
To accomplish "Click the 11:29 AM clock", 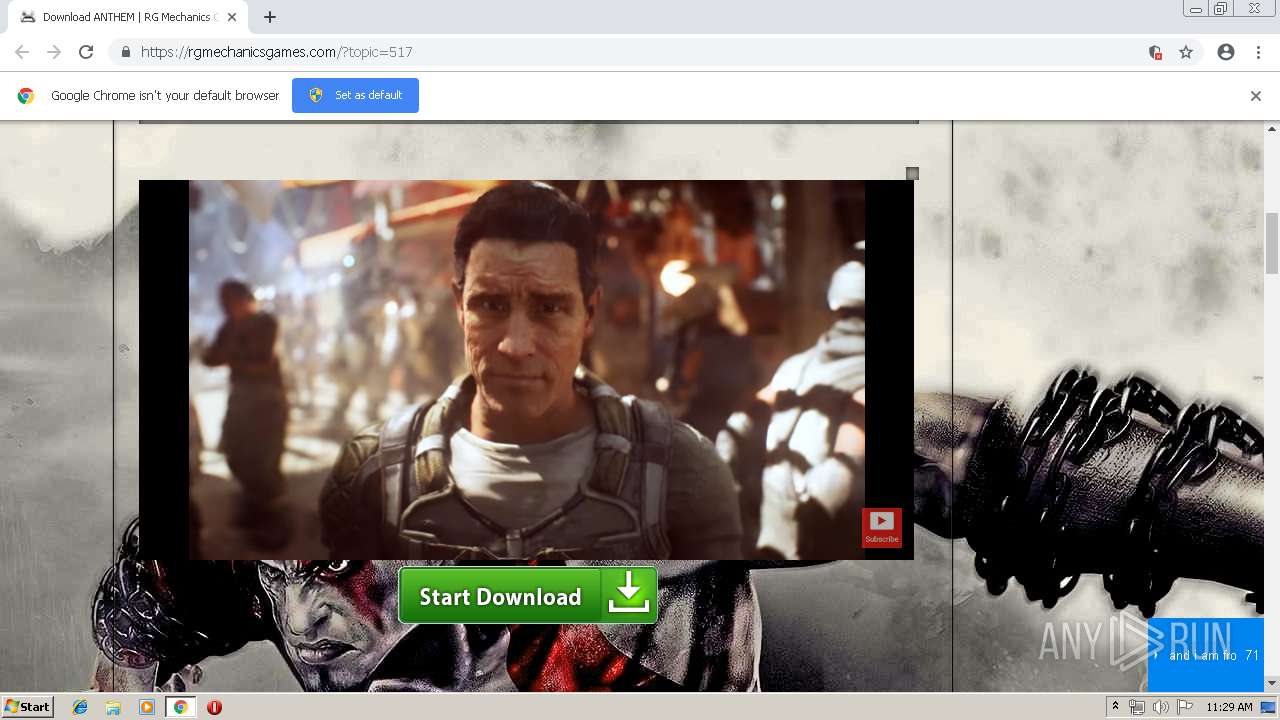I will 1229,707.
